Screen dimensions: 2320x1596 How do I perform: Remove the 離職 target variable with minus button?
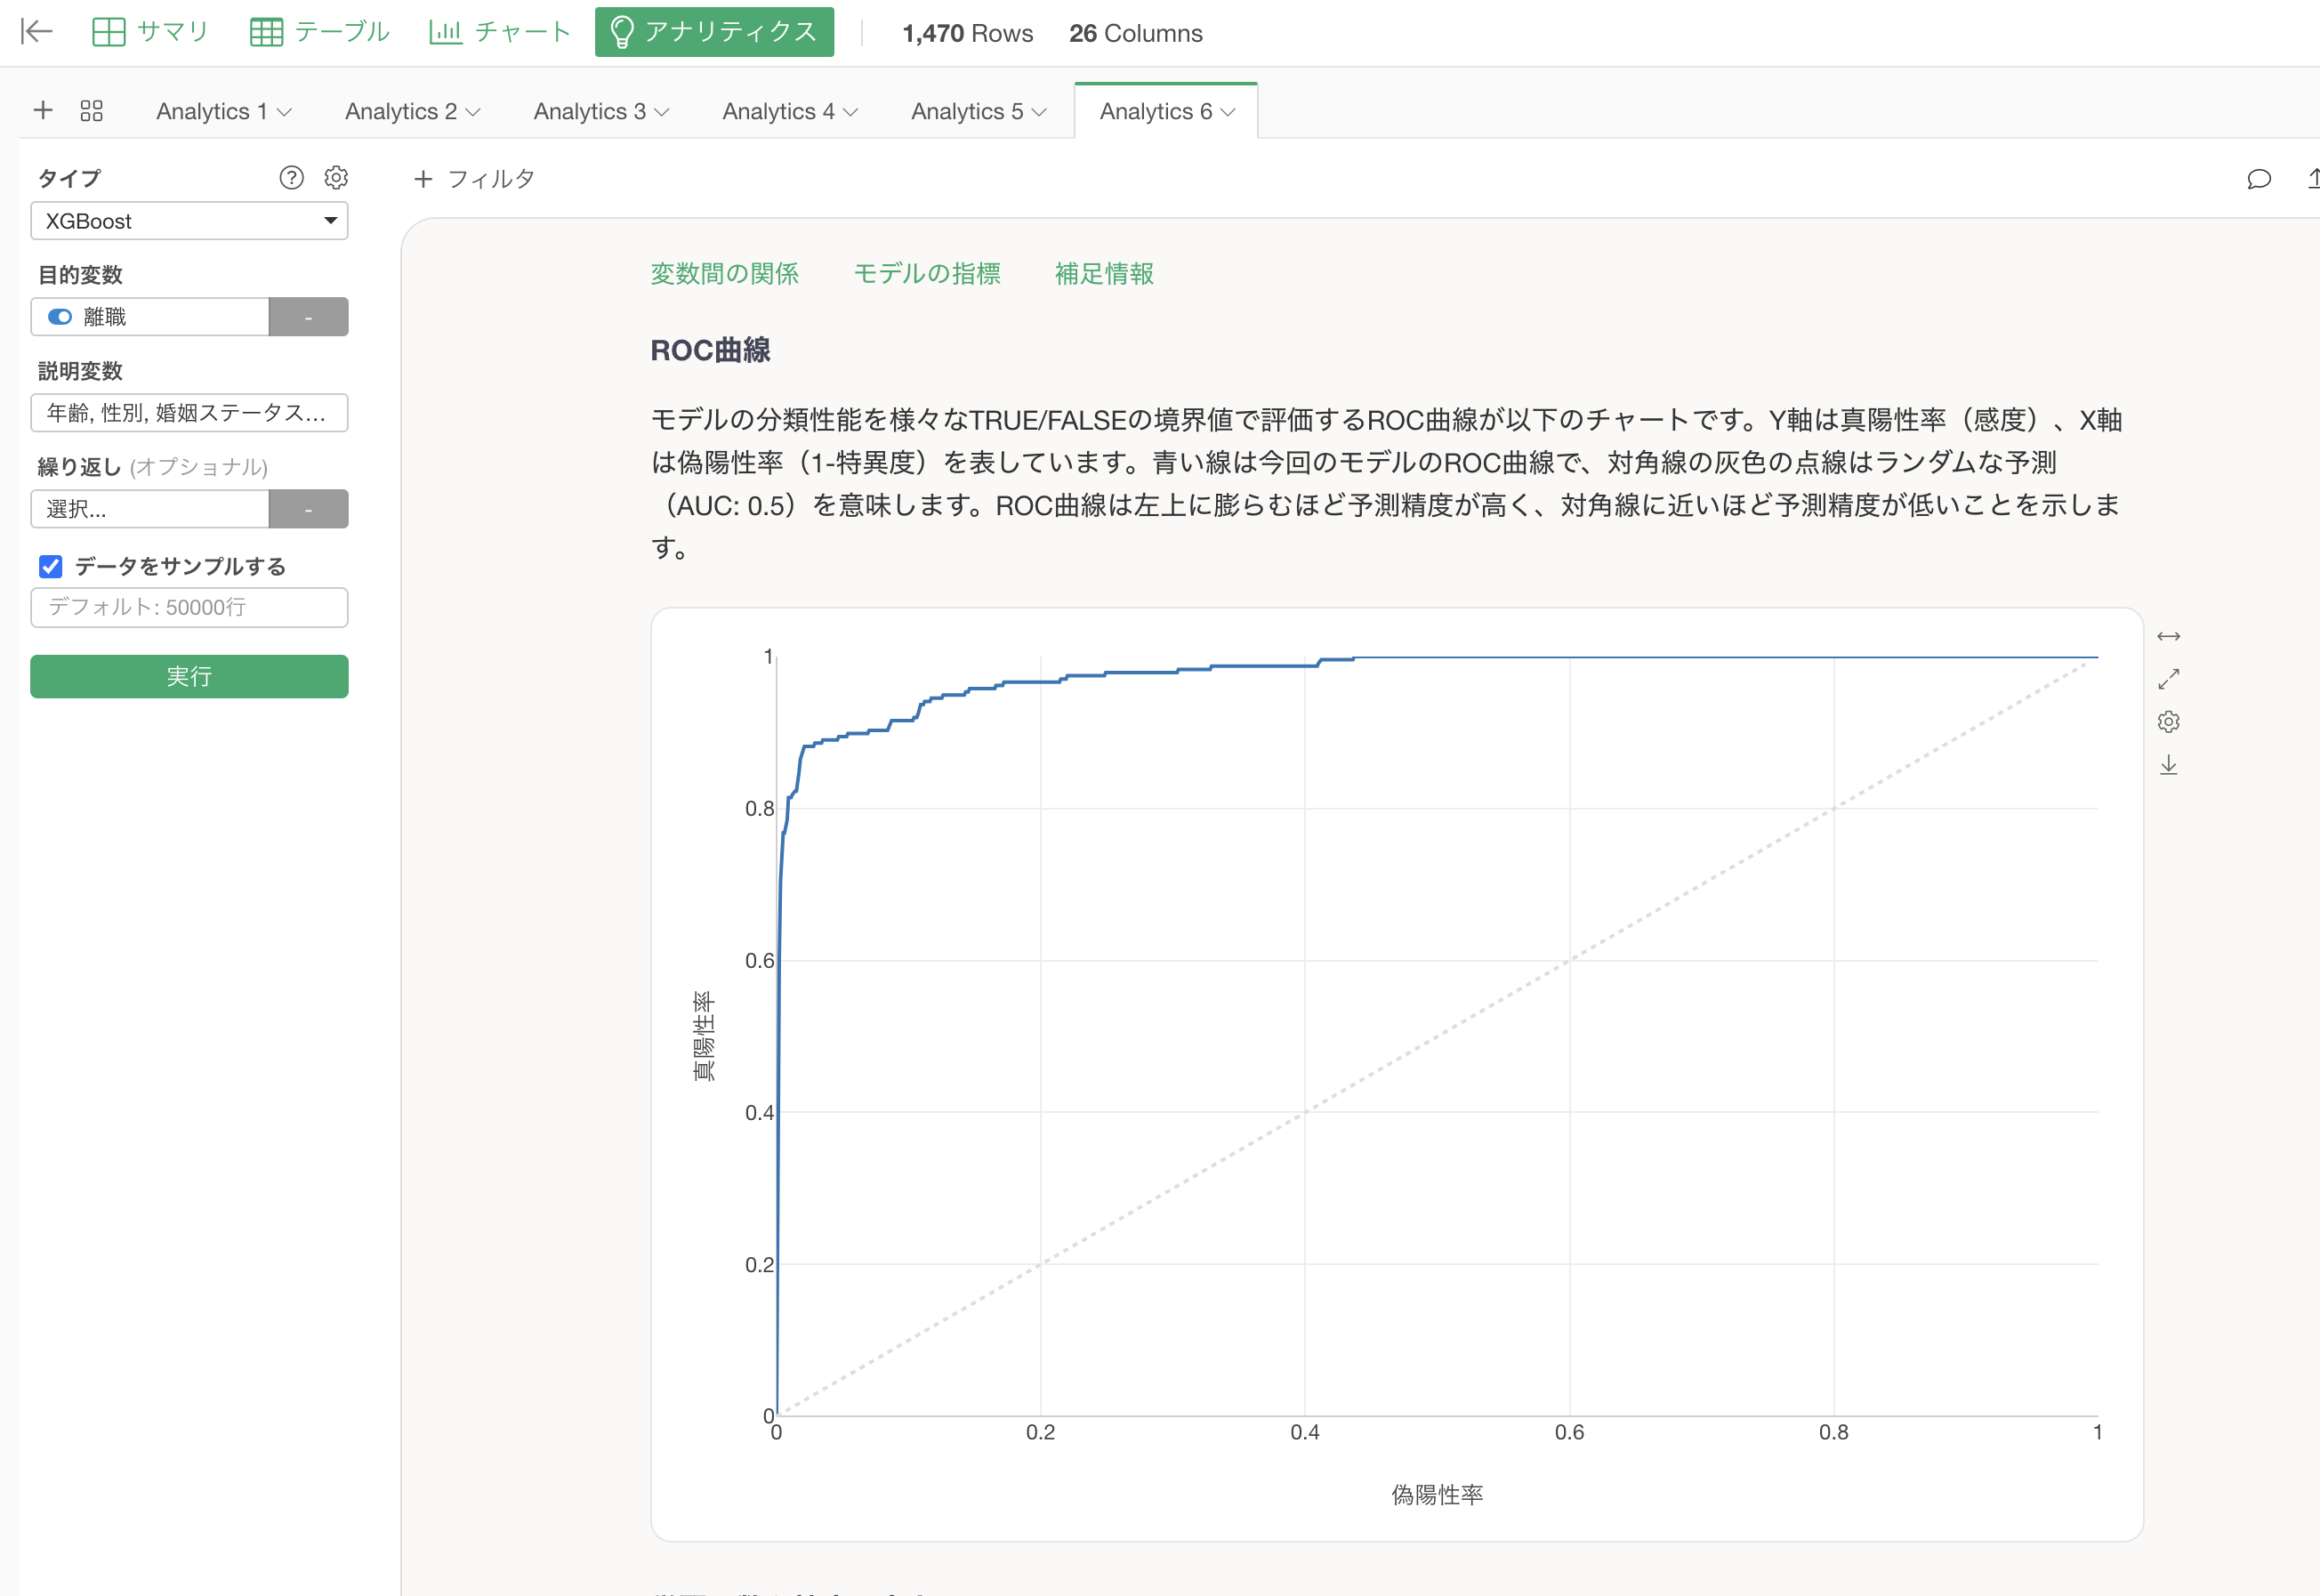(x=308, y=317)
